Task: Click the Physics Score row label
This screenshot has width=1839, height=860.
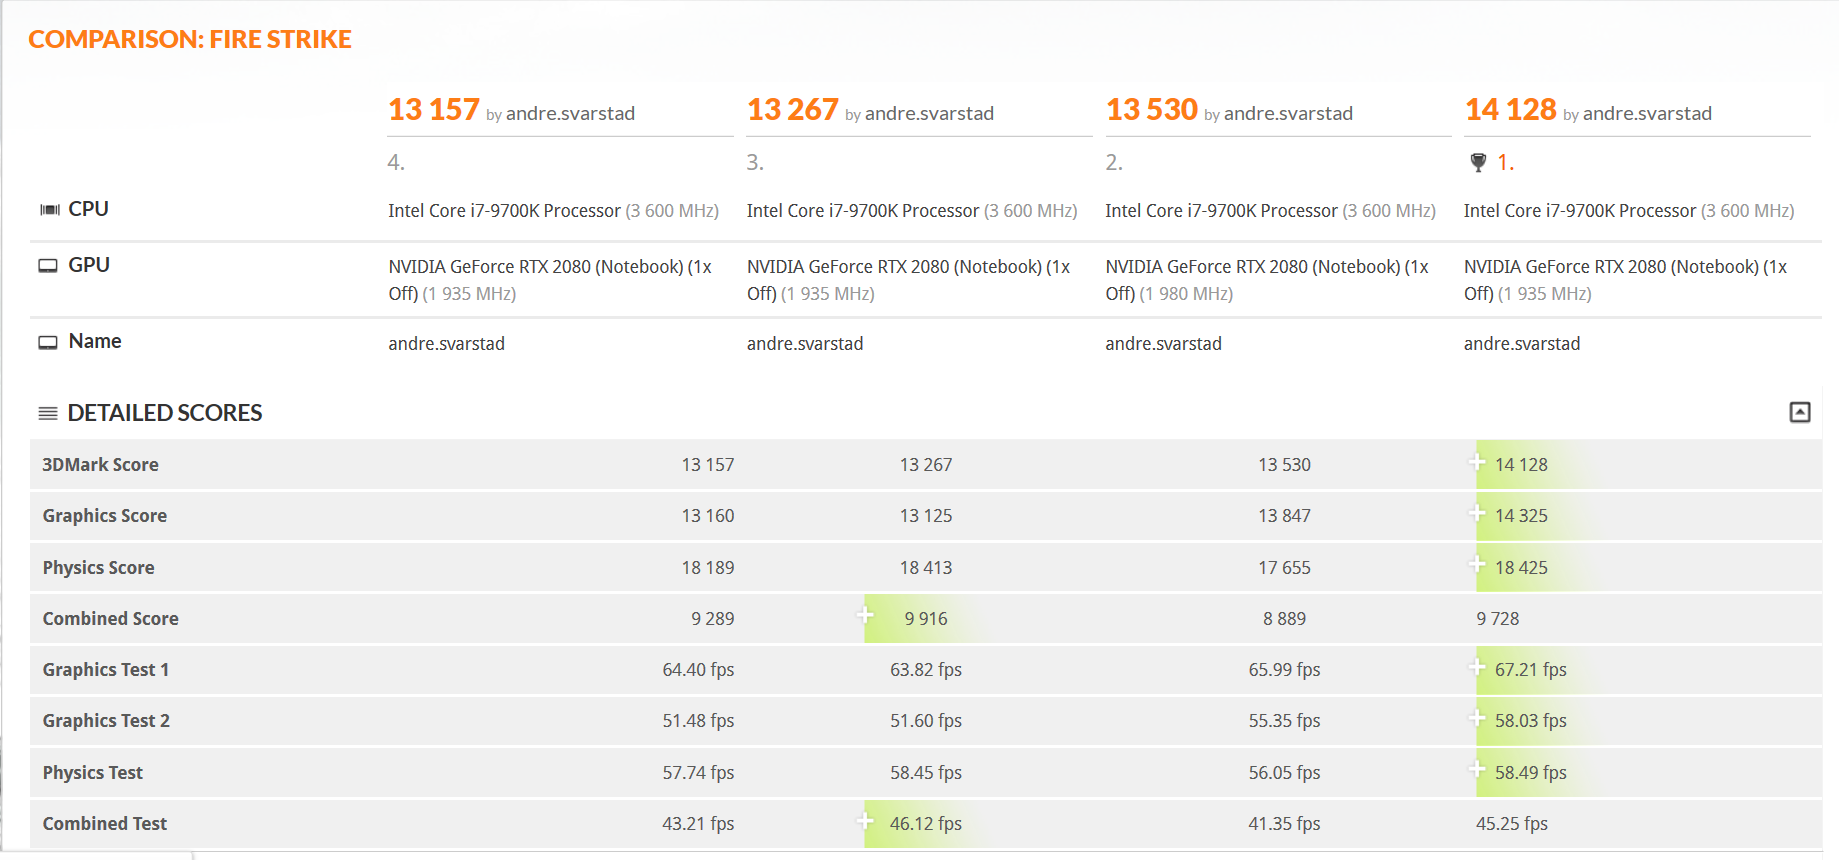Action: coord(98,568)
